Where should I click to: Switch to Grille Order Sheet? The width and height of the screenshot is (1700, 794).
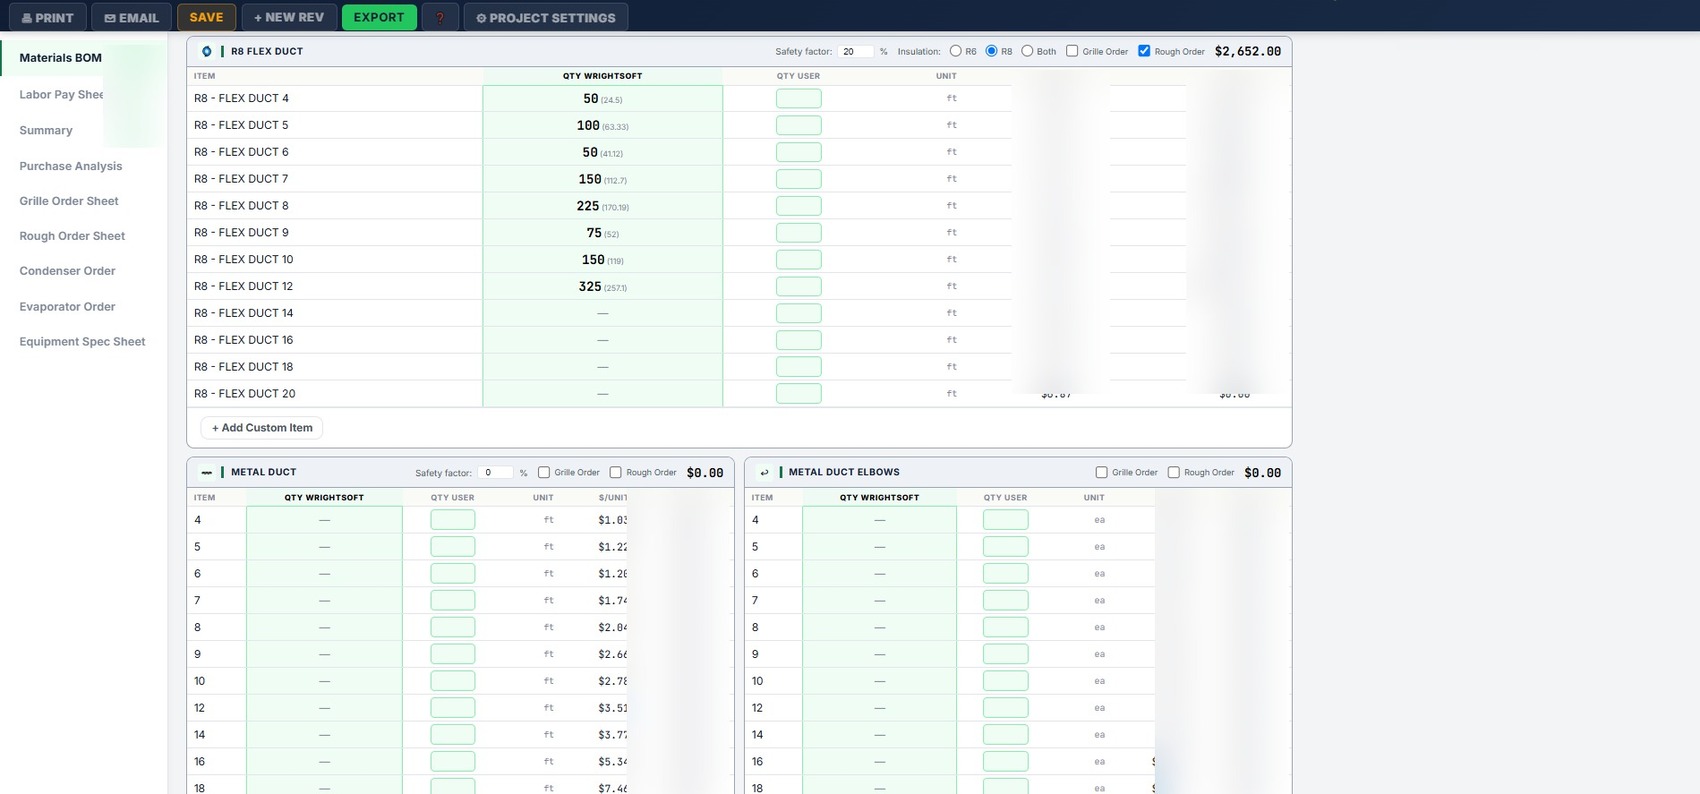(69, 201)
